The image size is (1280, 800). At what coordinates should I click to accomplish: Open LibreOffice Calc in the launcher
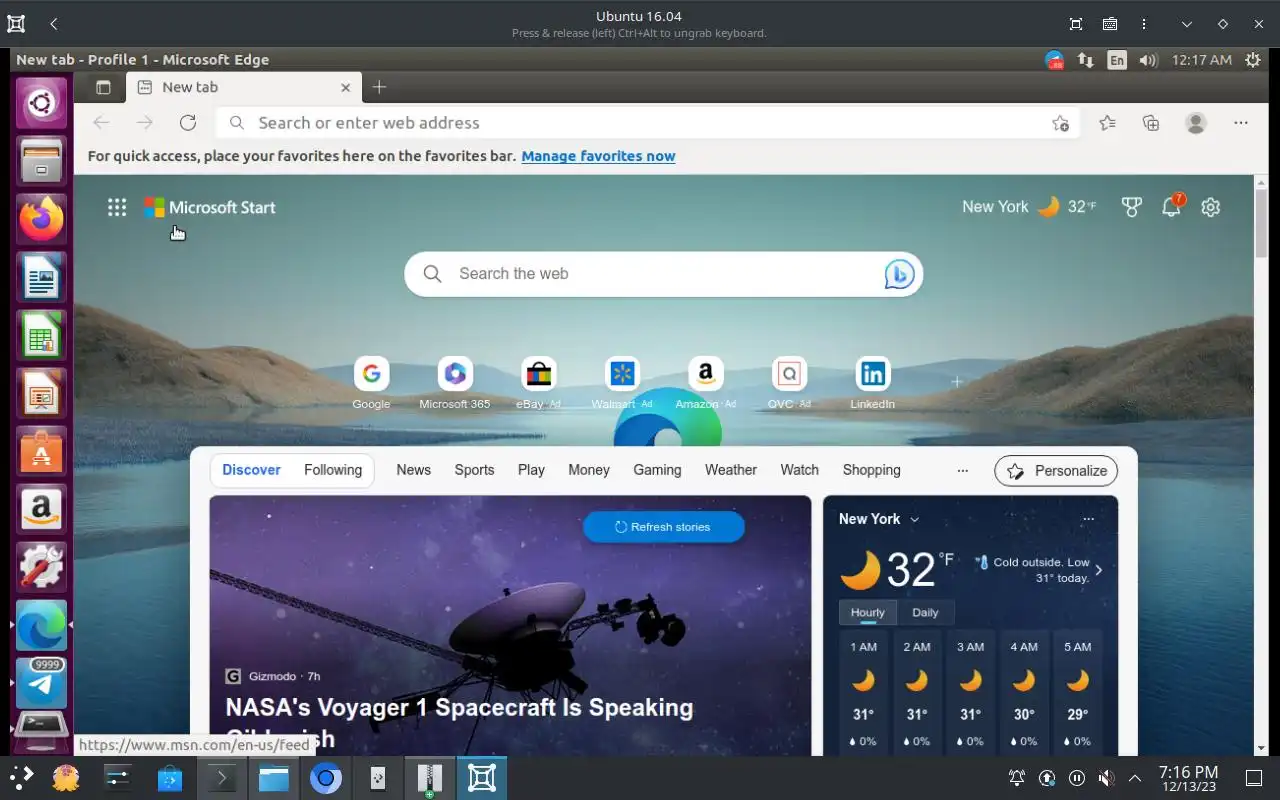tap(41, 335)
